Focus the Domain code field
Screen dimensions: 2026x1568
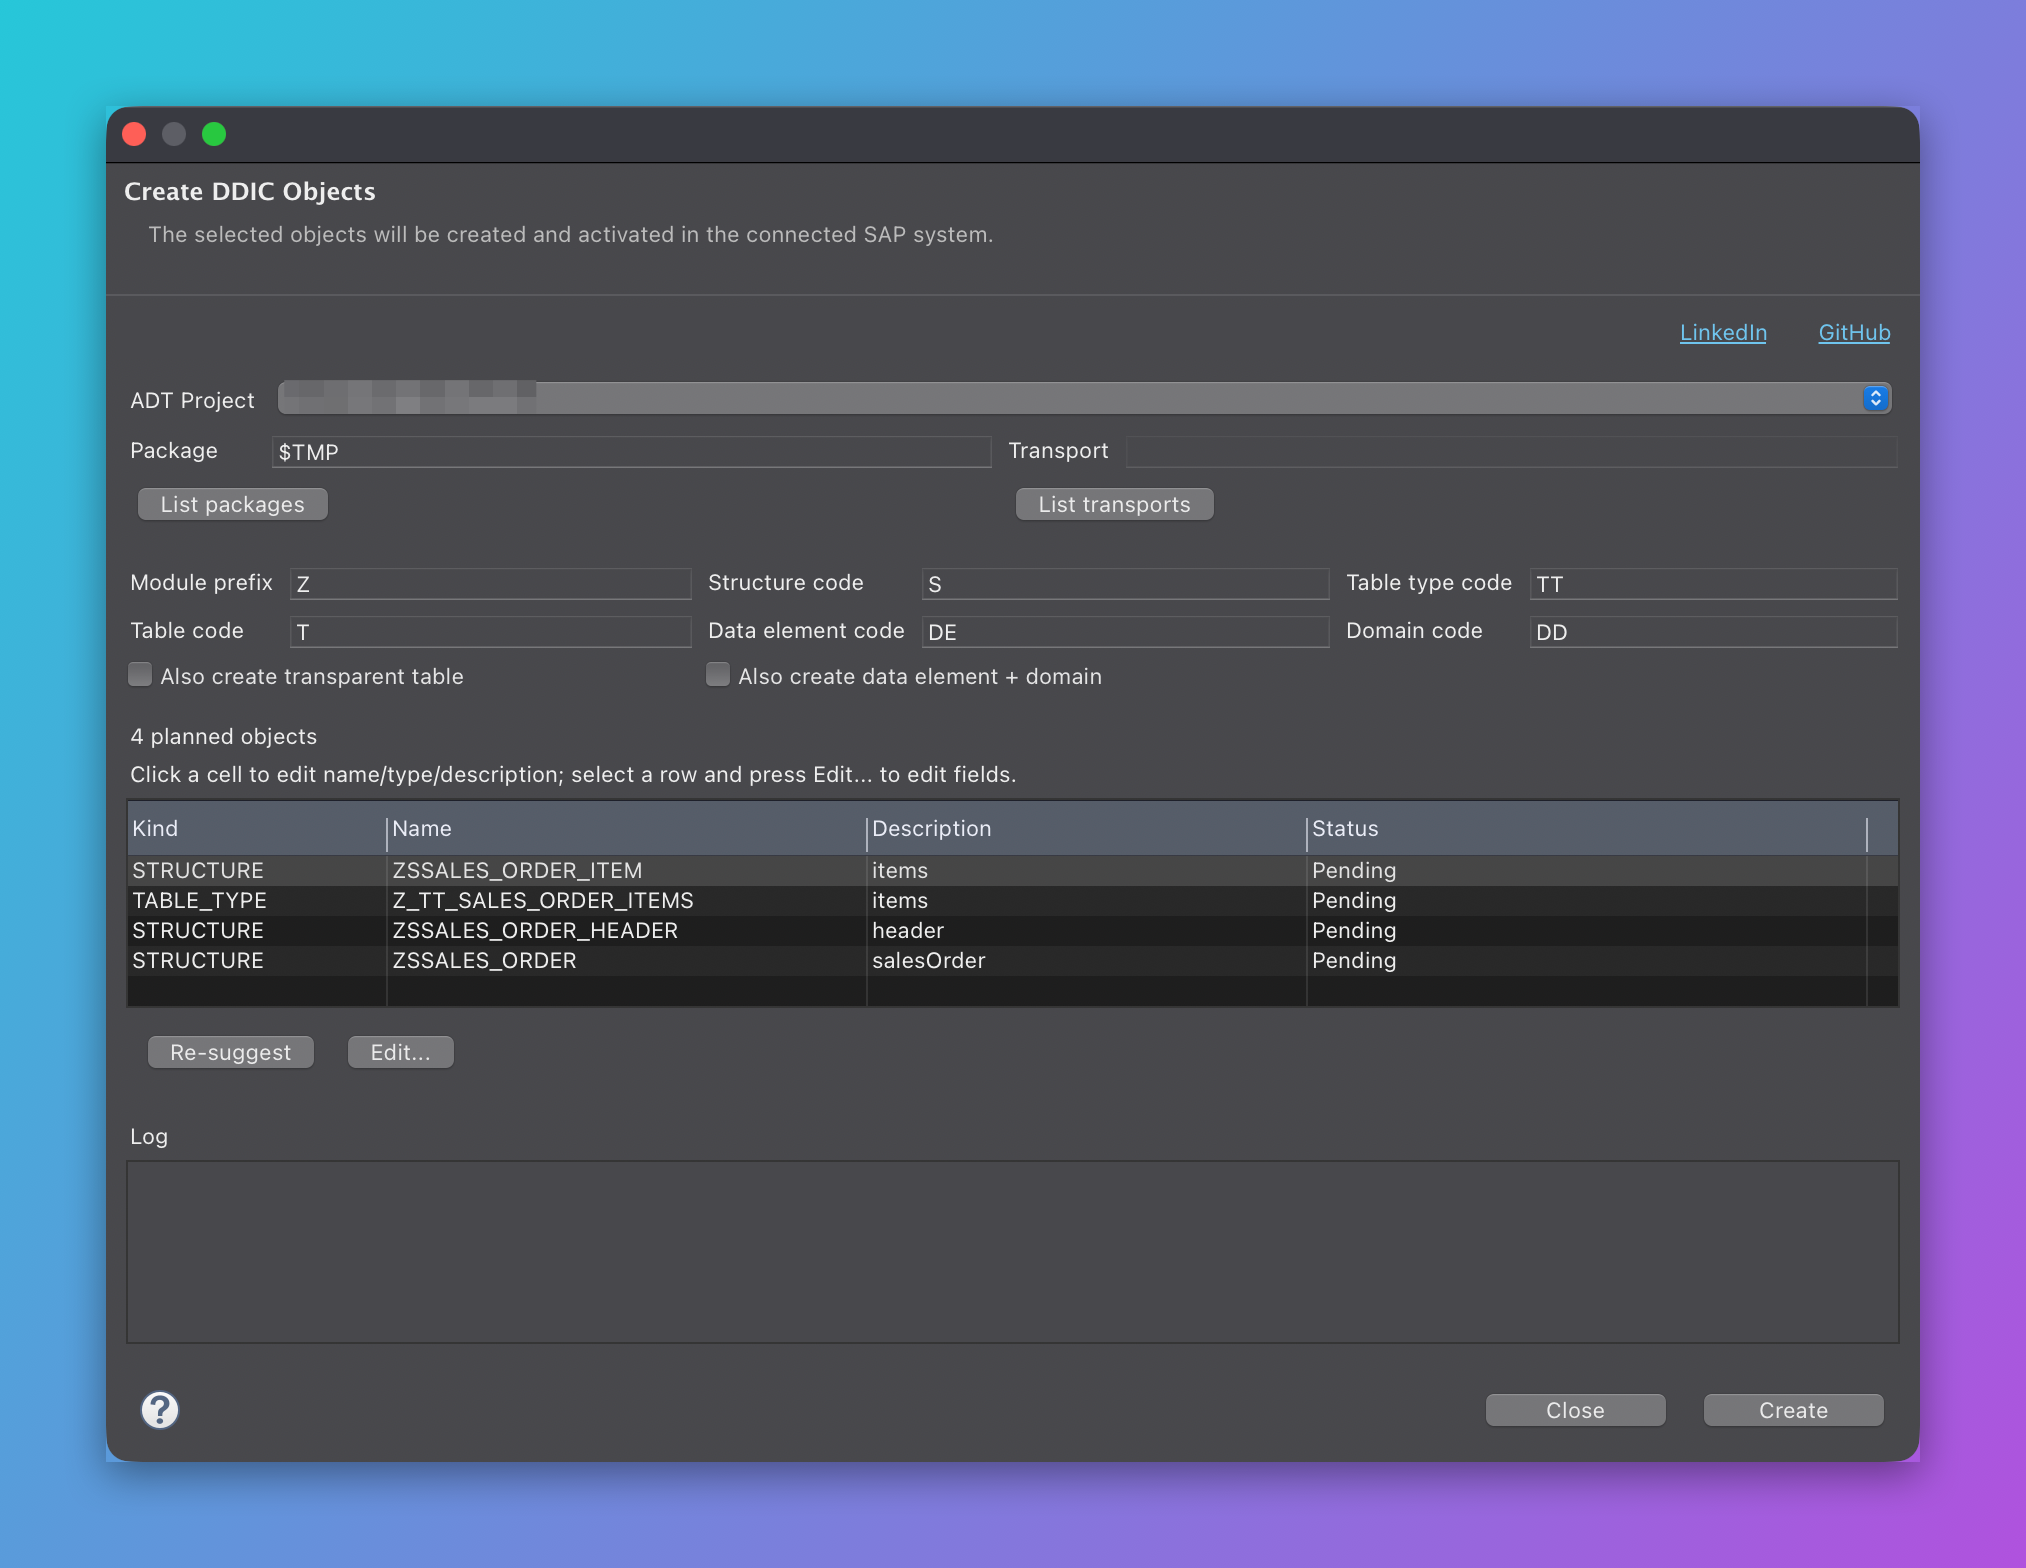[x=1713, y=632]
